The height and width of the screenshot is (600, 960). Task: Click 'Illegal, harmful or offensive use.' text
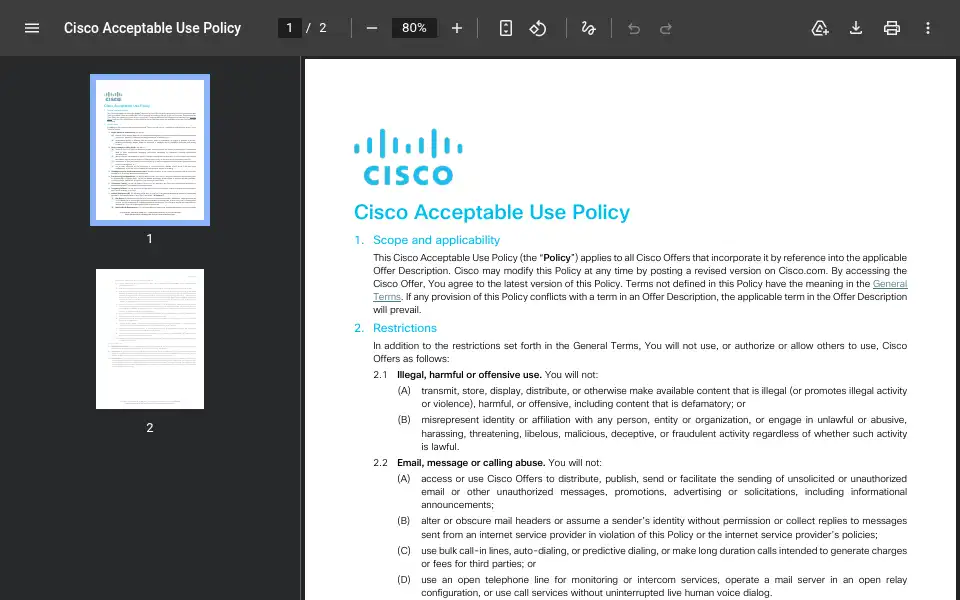[x=469, y=375]
